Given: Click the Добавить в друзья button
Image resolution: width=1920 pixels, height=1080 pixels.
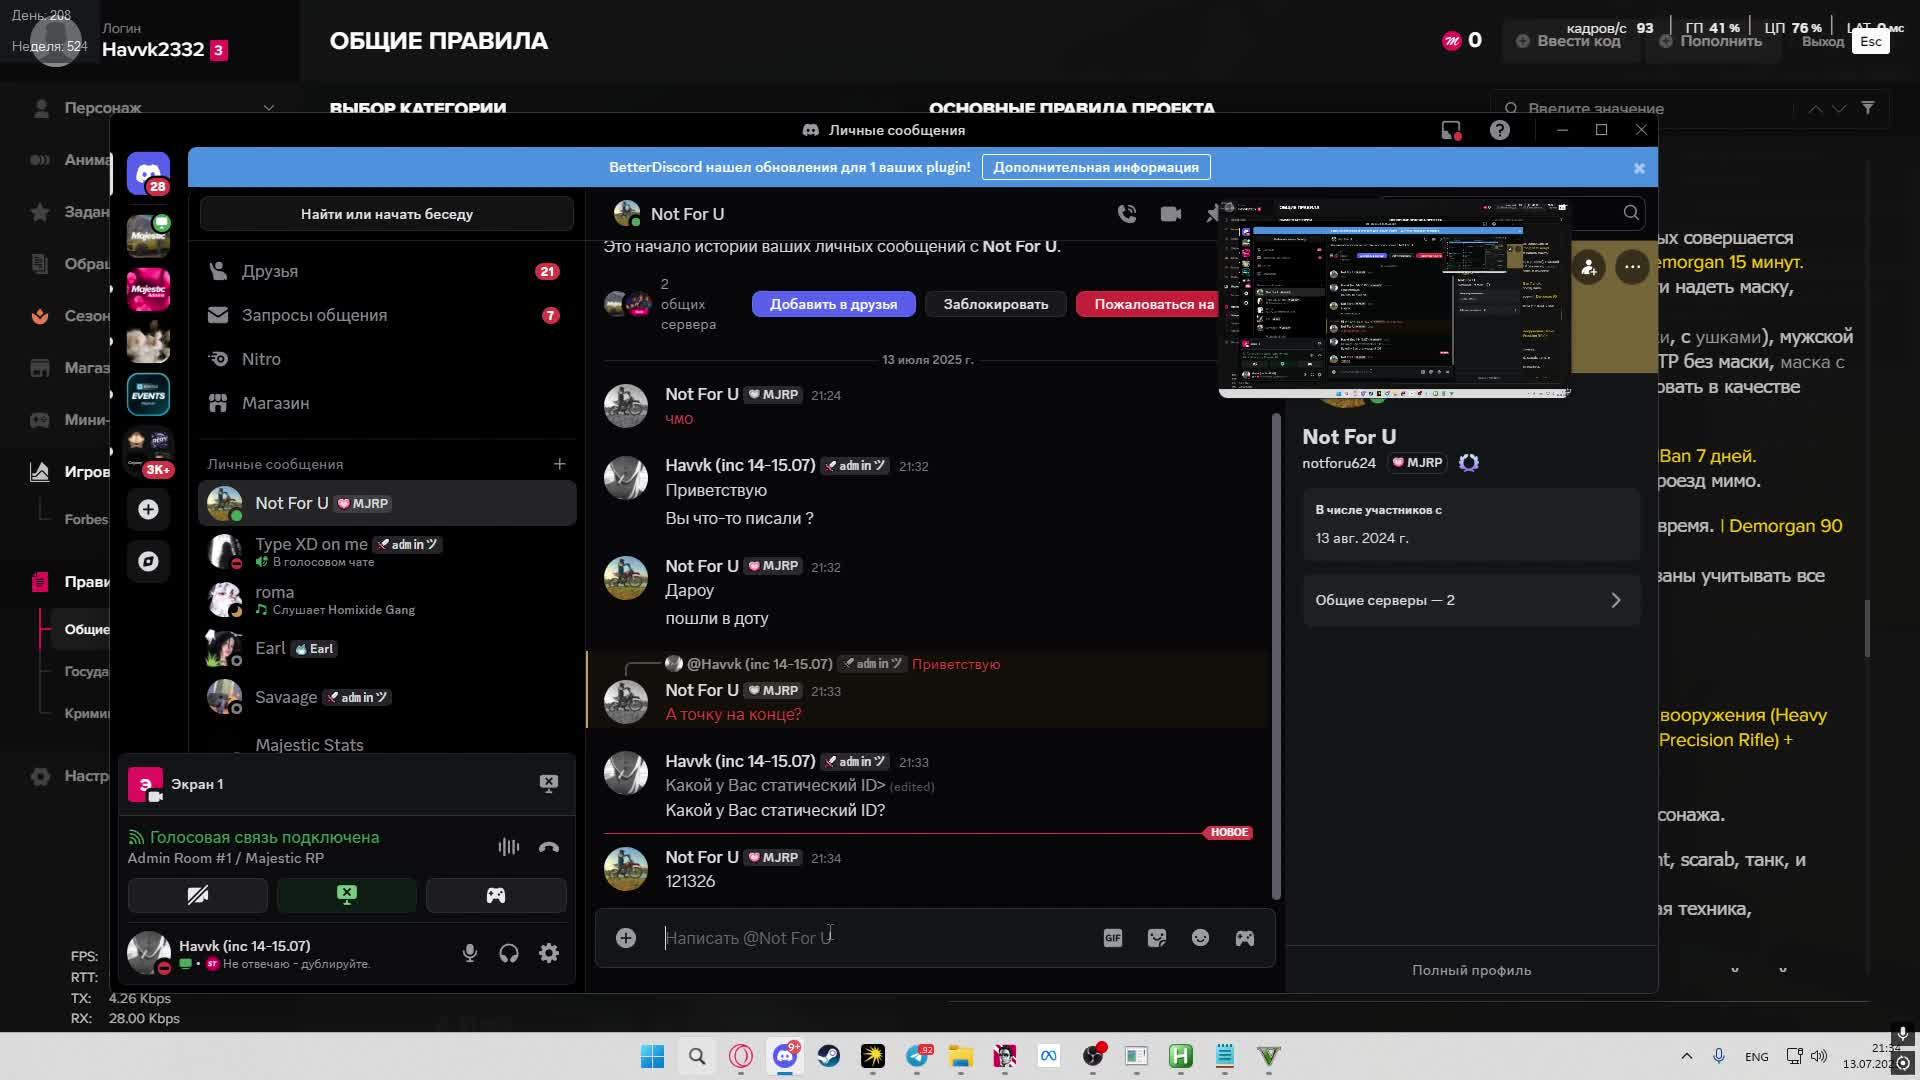Looking at the screenshot, I should 833,304.
